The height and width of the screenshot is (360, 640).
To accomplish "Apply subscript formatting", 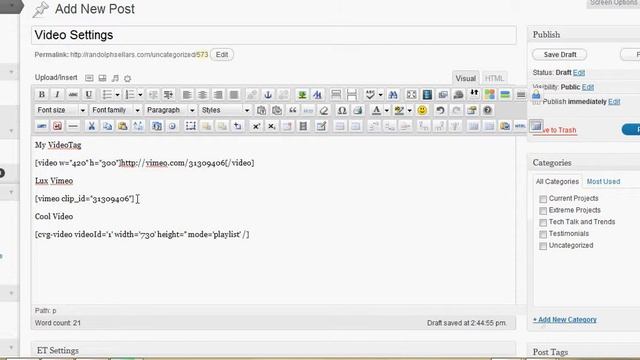I will click(x=271, y=126).
